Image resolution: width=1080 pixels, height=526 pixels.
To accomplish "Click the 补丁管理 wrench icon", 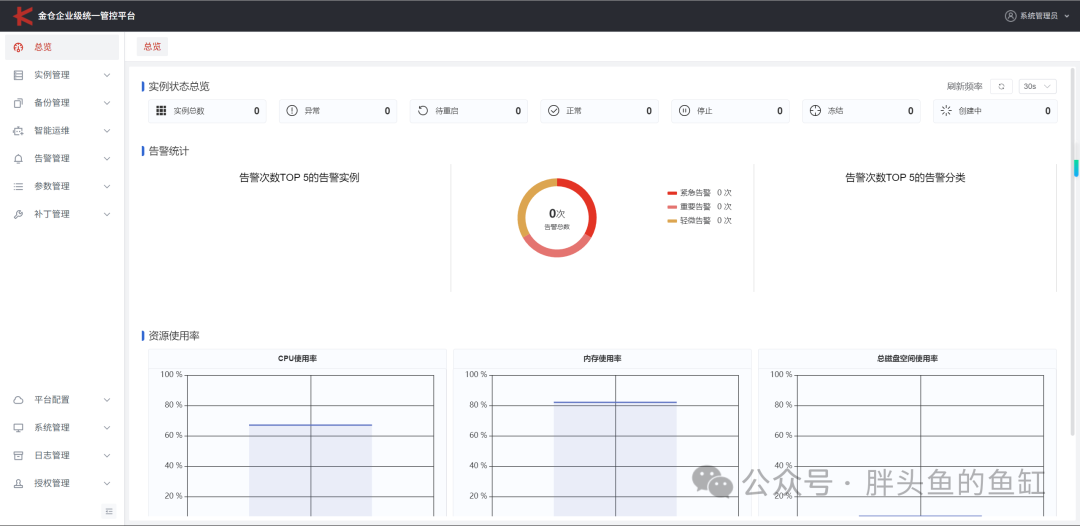I will tap(19, 214).
